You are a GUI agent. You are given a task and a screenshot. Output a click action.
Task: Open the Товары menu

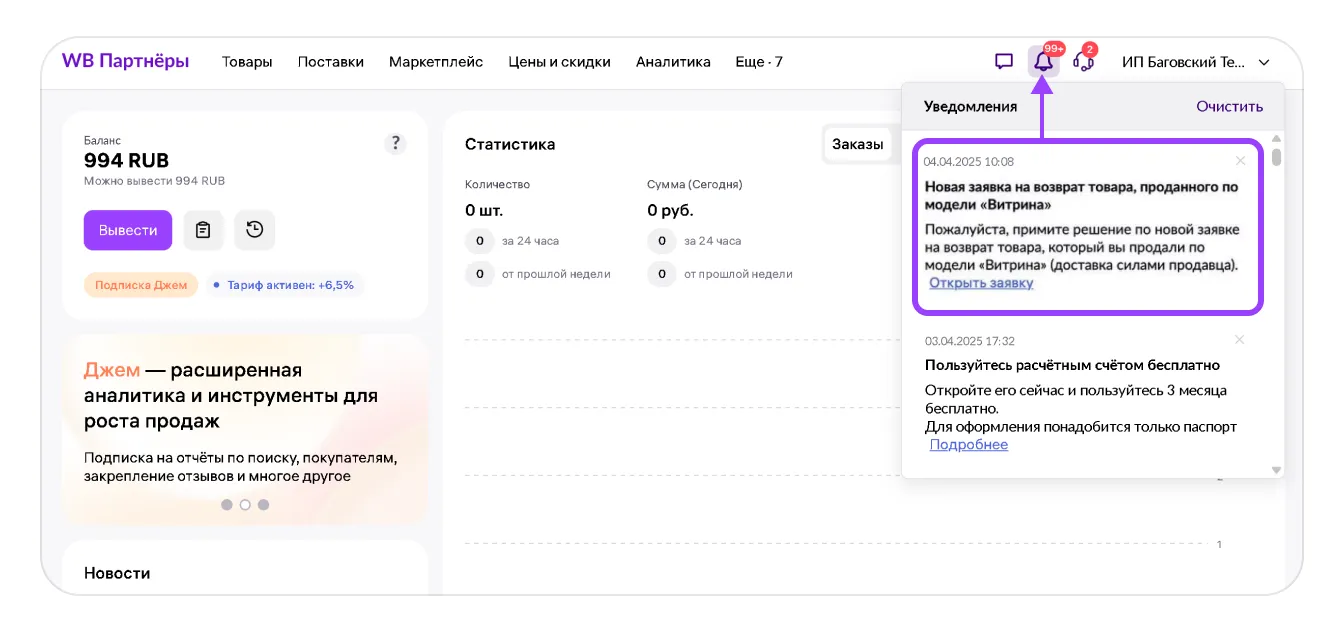point(247,62)
